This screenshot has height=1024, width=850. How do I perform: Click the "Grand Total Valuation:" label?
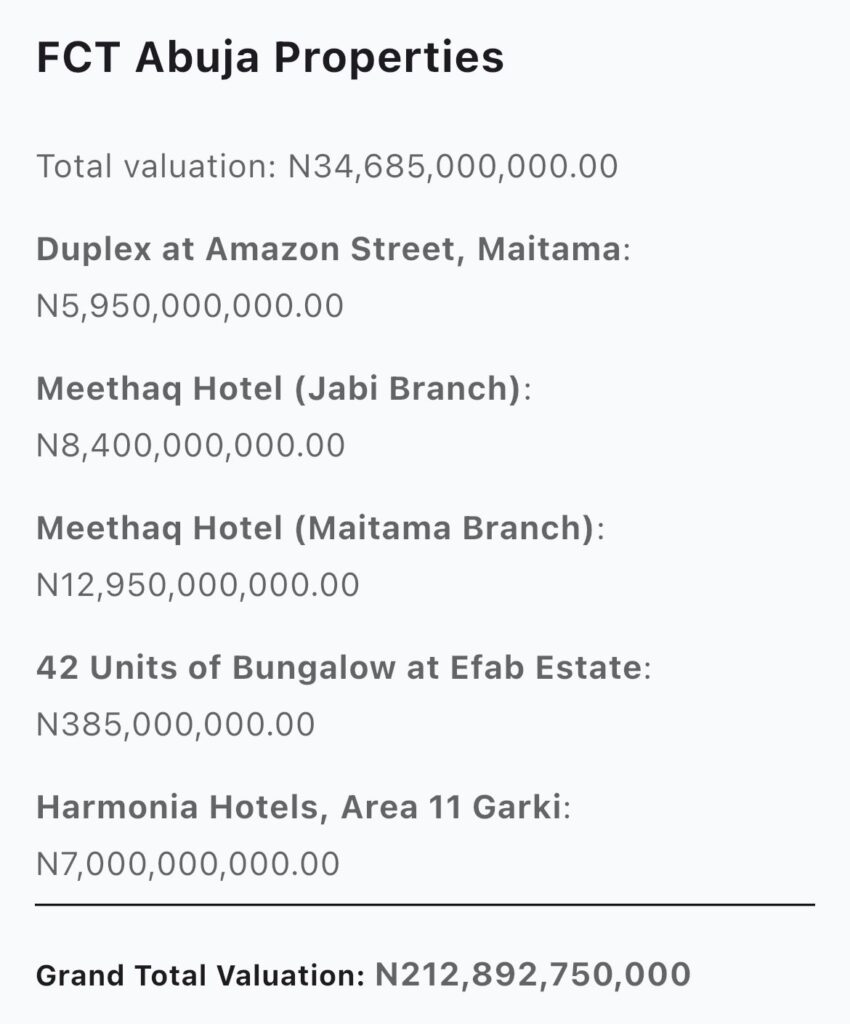coord(200,974)
